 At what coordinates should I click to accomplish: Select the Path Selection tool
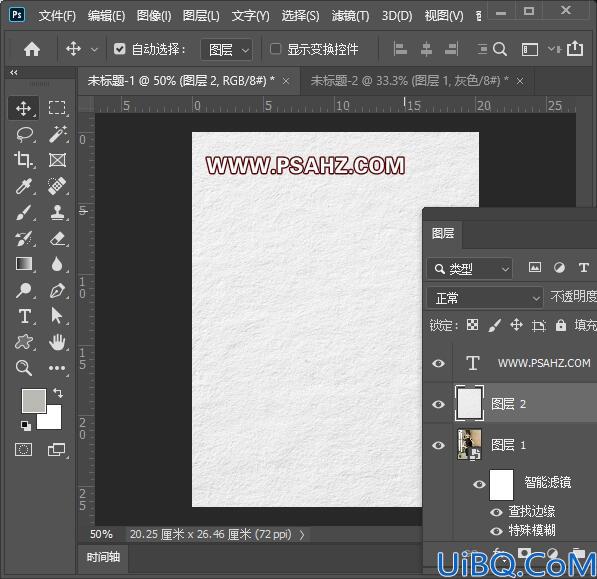[x=57, y=316]
